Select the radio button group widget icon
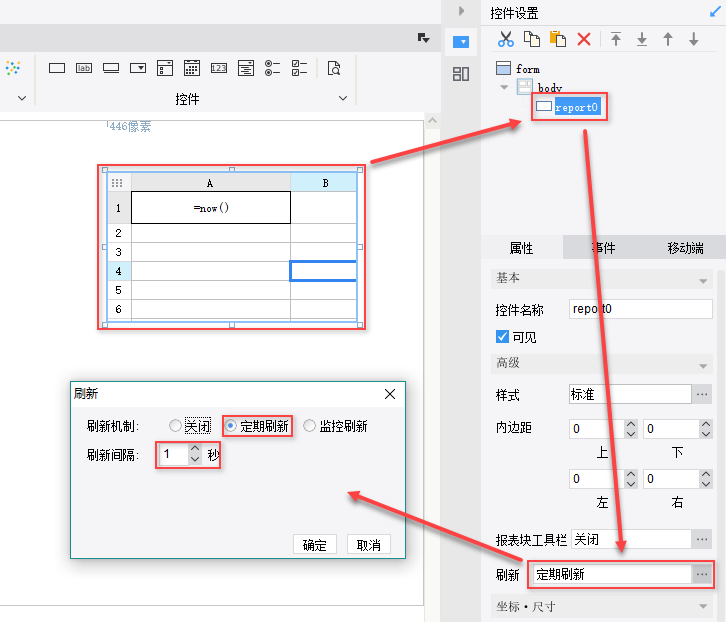The height and width of the screenshot is (622, 726). click(x=272, y=68)
